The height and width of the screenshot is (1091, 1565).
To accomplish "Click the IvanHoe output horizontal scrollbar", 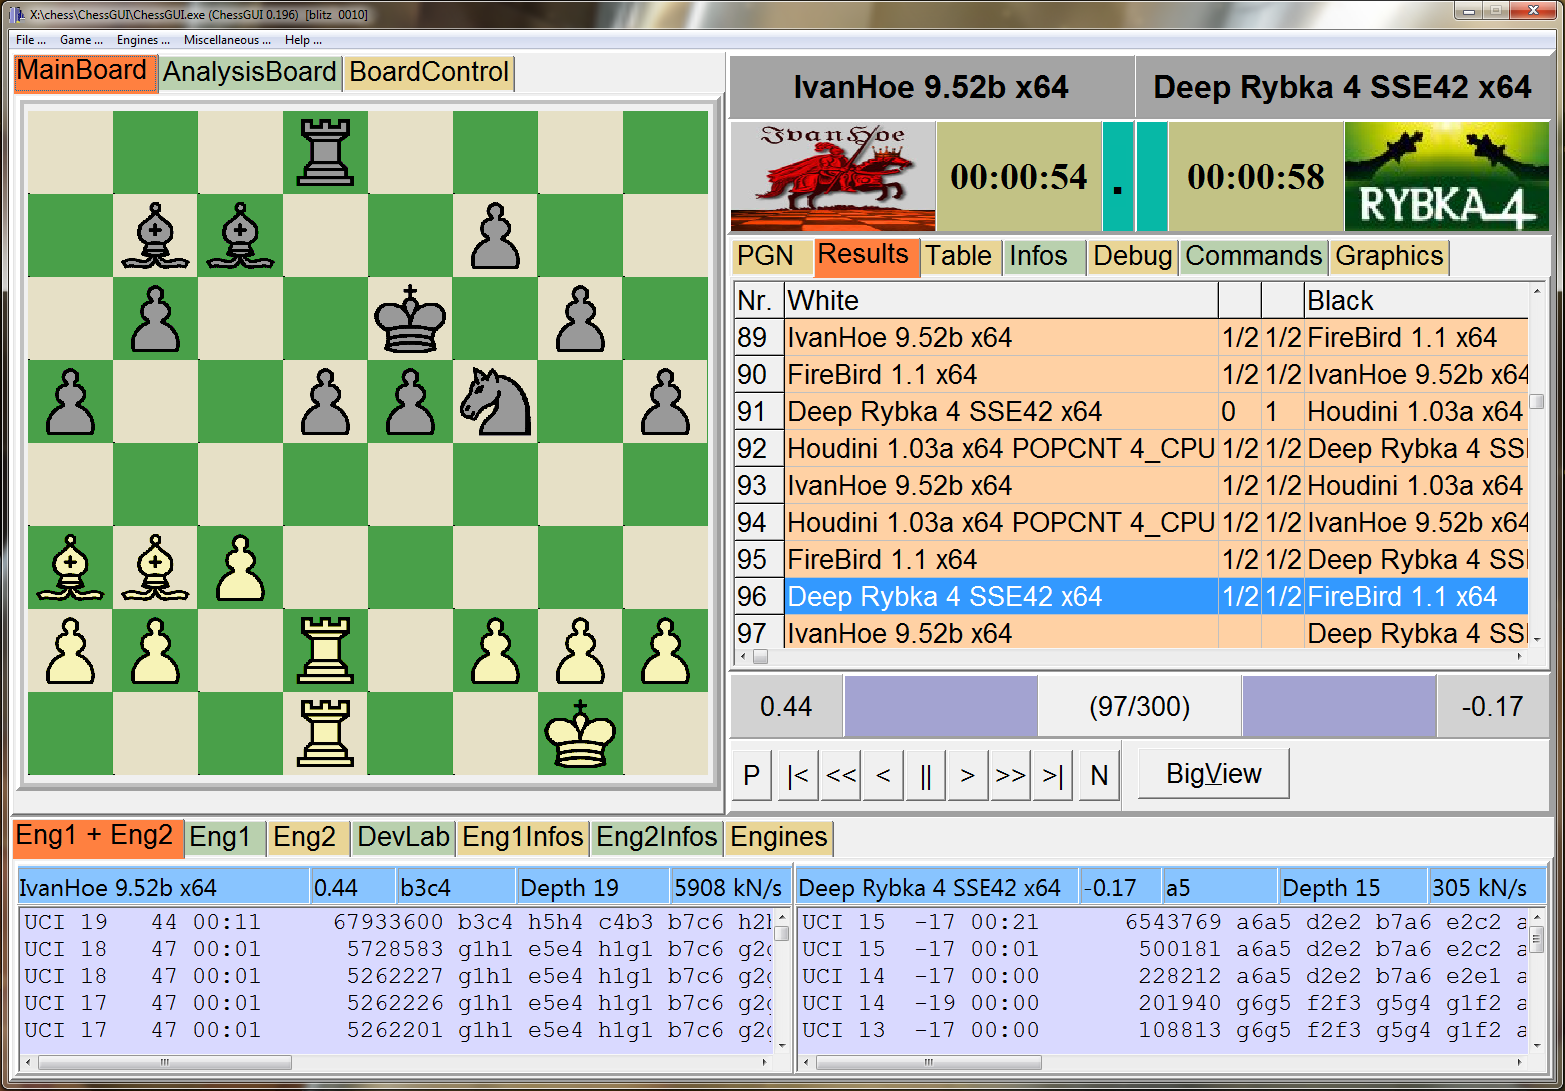I will (x=395, y=1063).
